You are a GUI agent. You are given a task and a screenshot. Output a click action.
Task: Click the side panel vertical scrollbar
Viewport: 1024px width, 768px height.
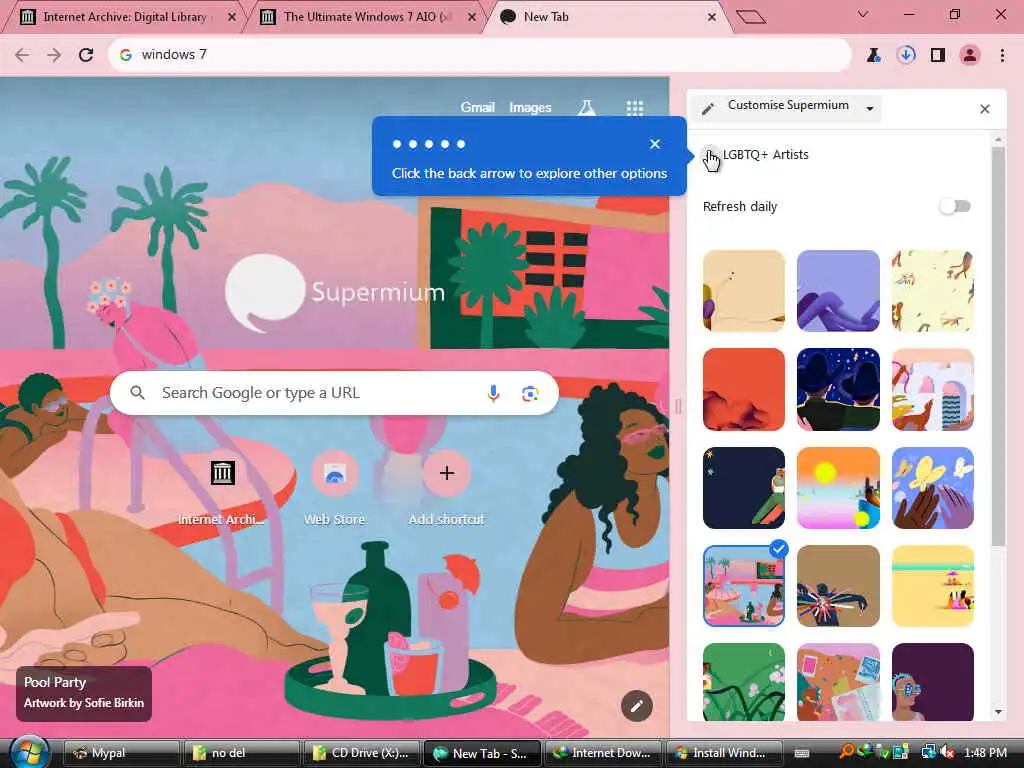998,346
